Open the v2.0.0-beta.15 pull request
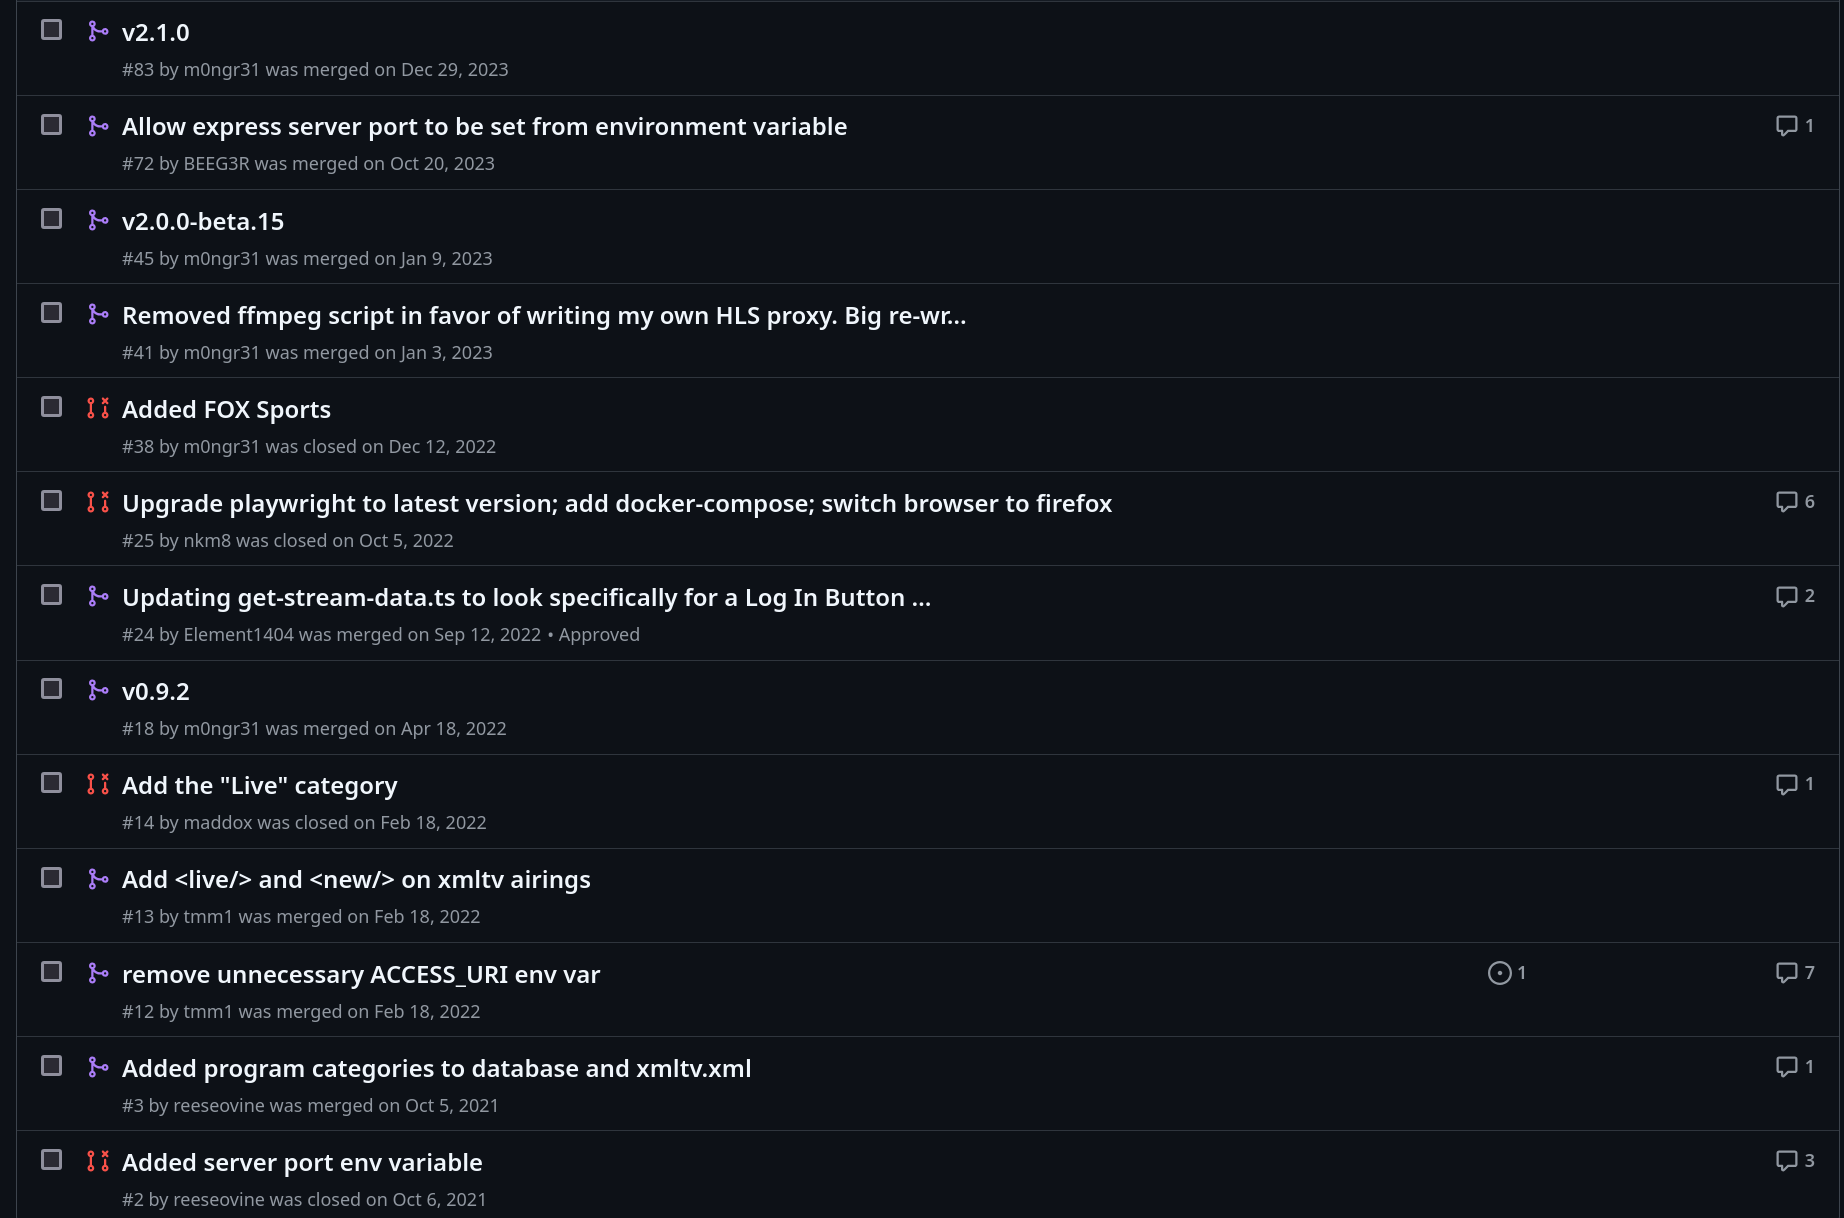Viewport: 1844px width, 1218px height. tap(203, 221)
